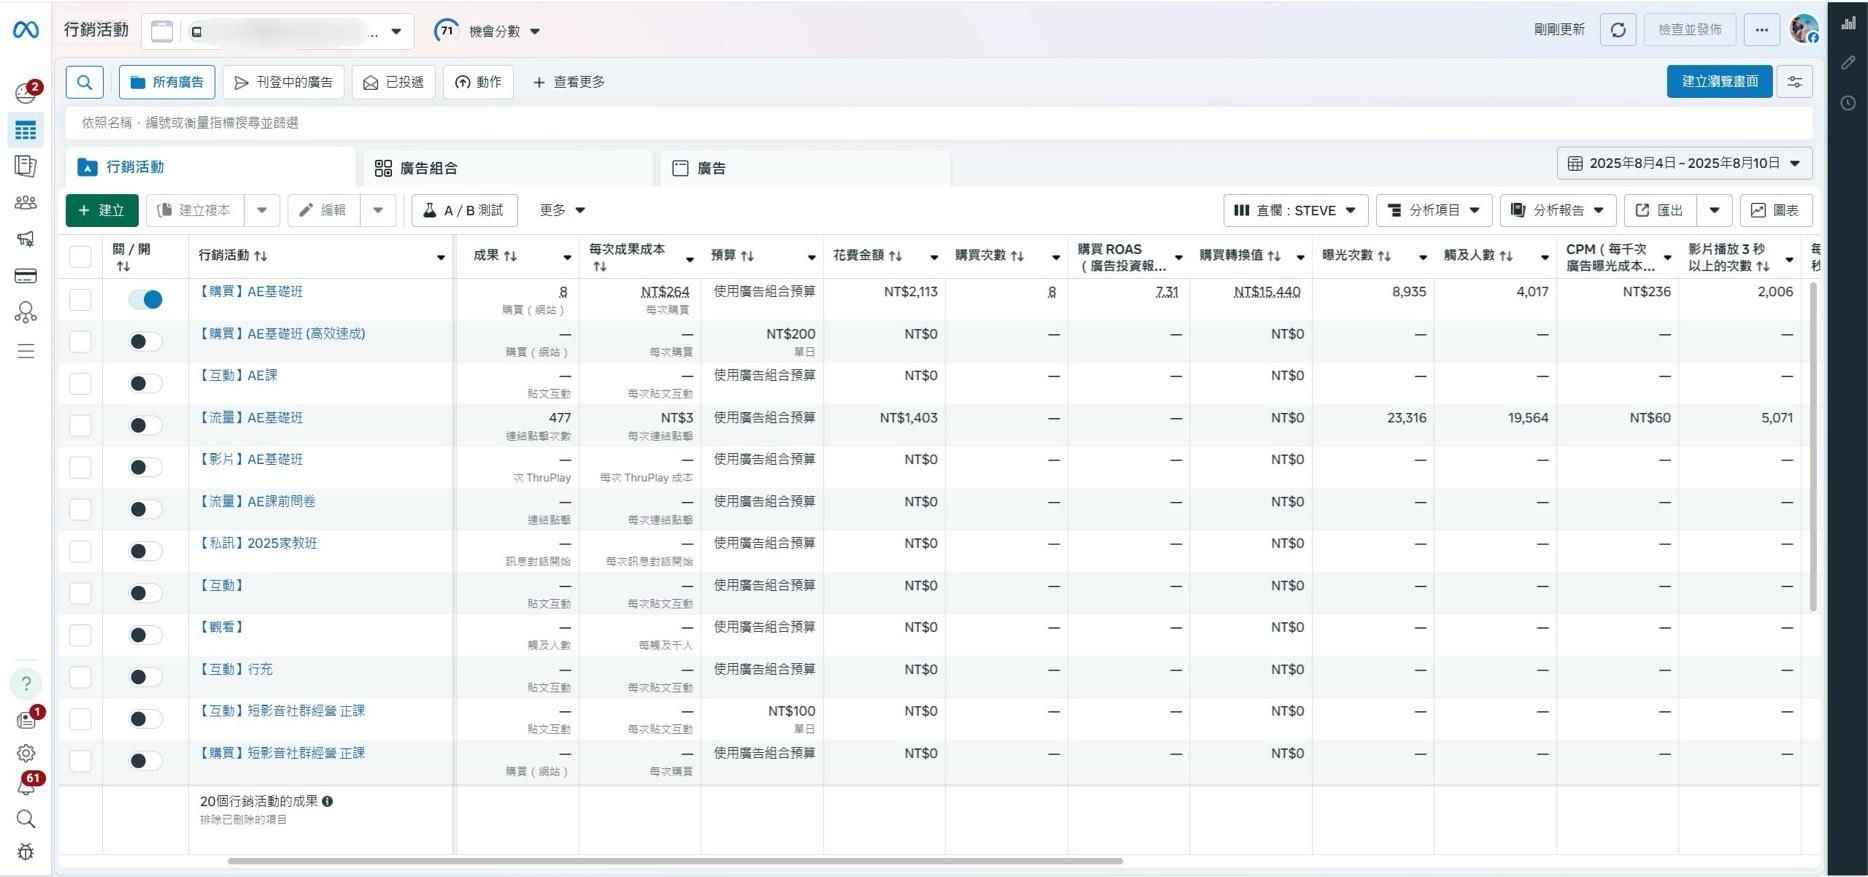Screen dimensions: 1868x877
Task: Switch to the 廣告組合 tab
Action: pos(429,168)
